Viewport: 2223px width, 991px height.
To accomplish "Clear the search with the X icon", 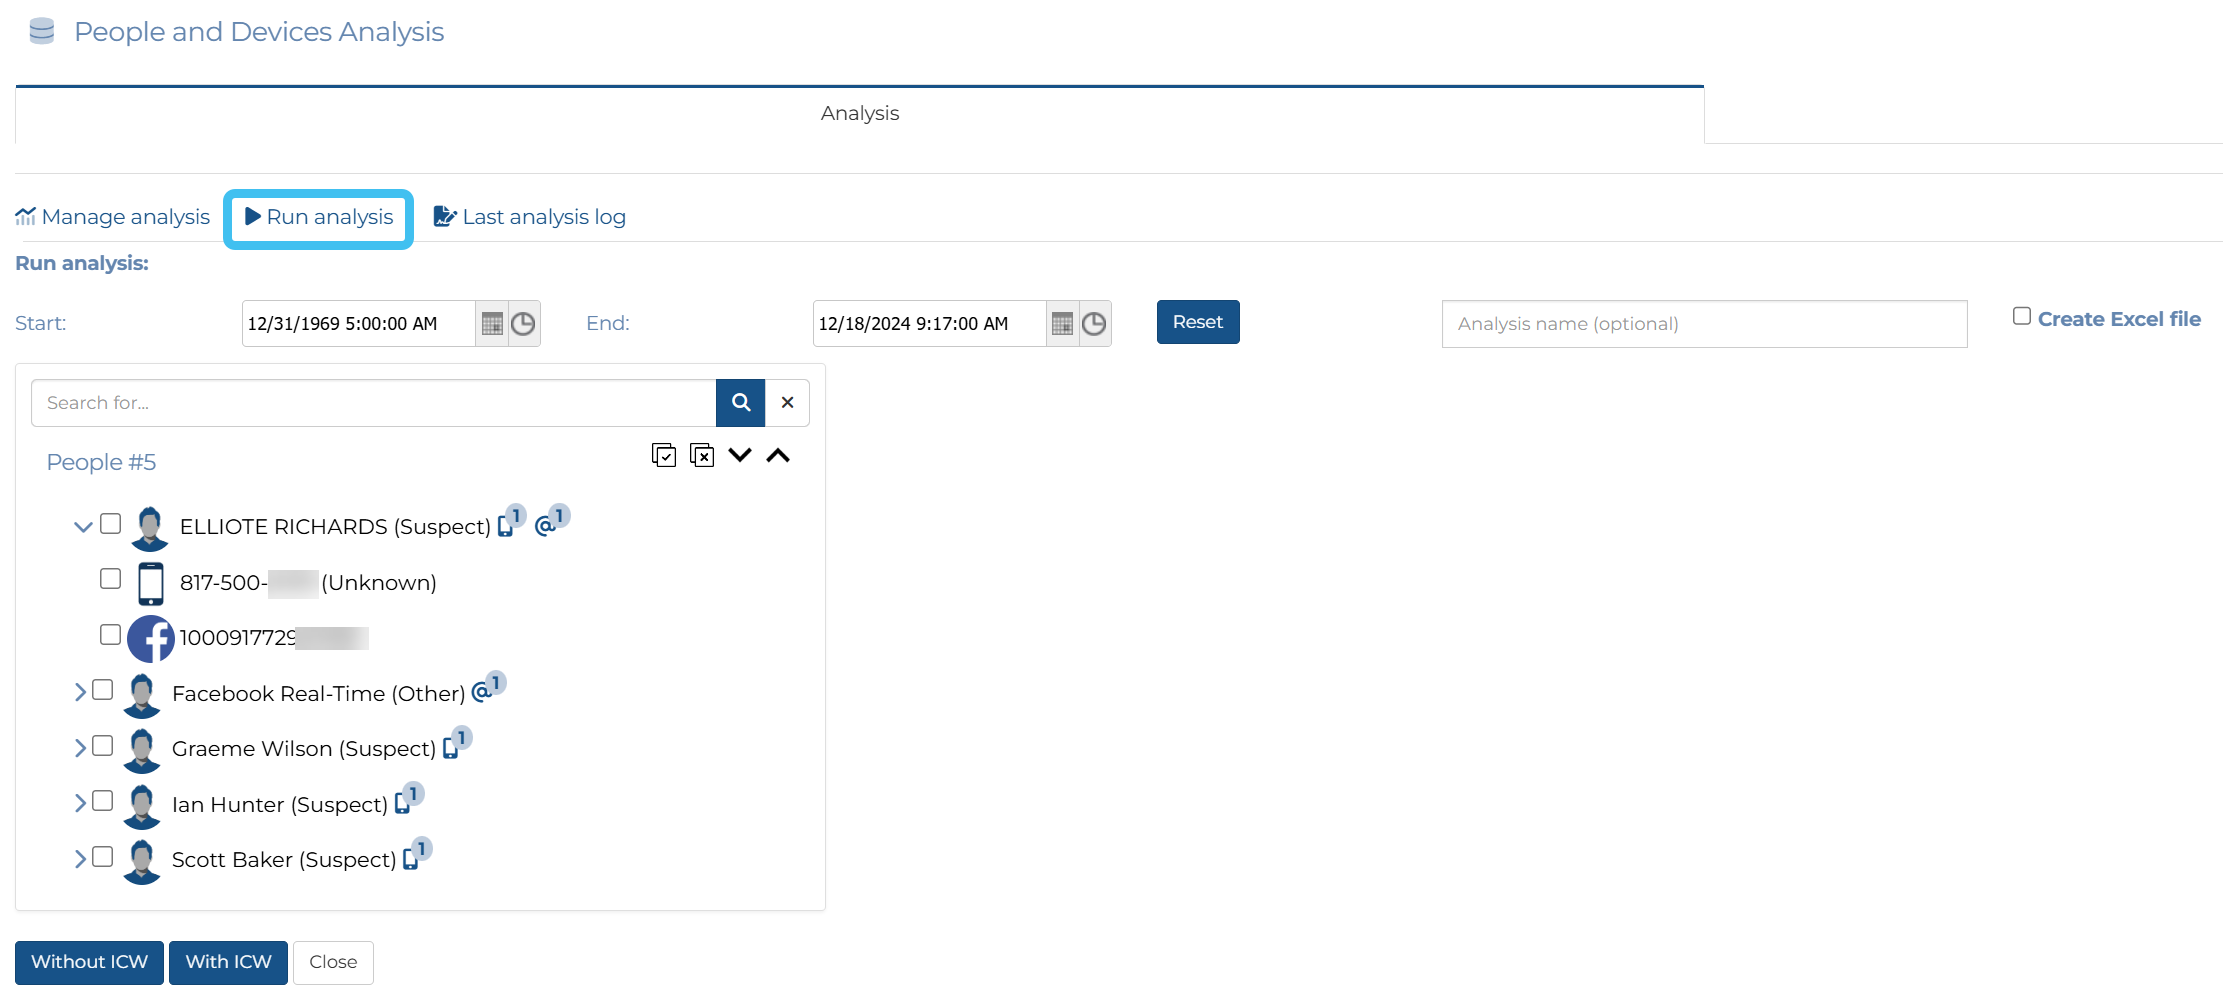I will click(787, 403).
